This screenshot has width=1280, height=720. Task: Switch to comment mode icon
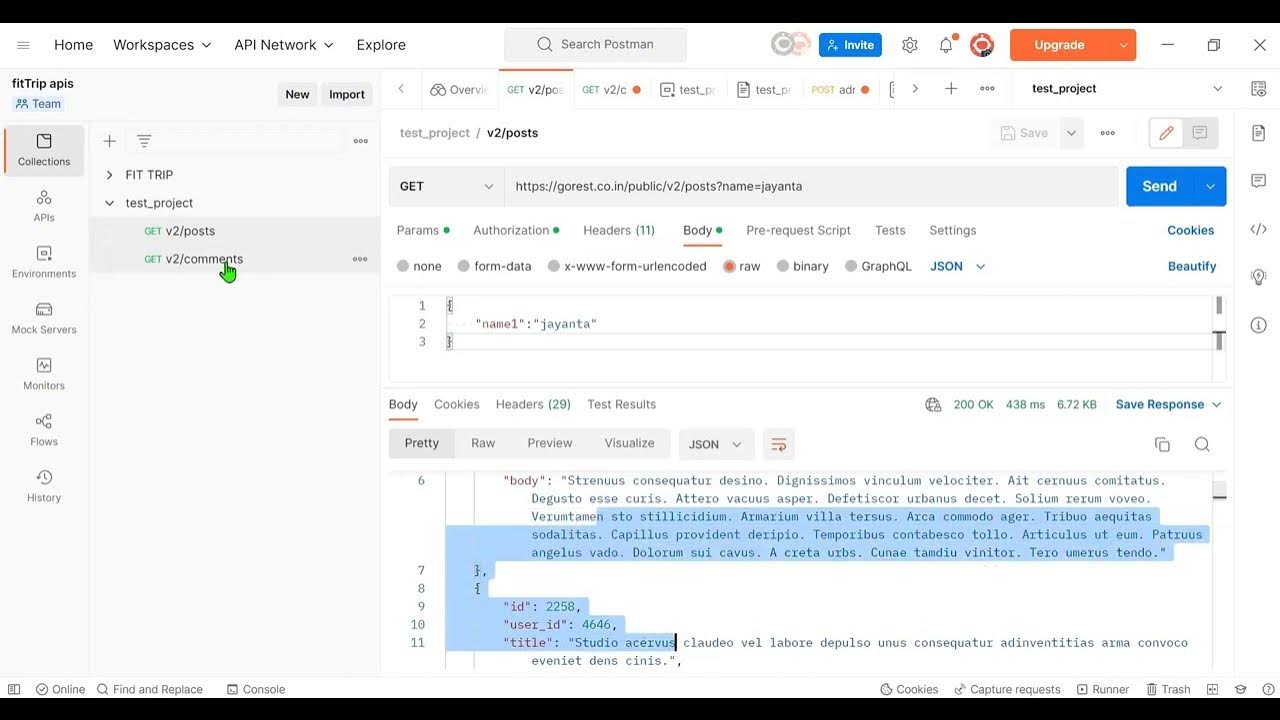click(x=1200, y=133)
